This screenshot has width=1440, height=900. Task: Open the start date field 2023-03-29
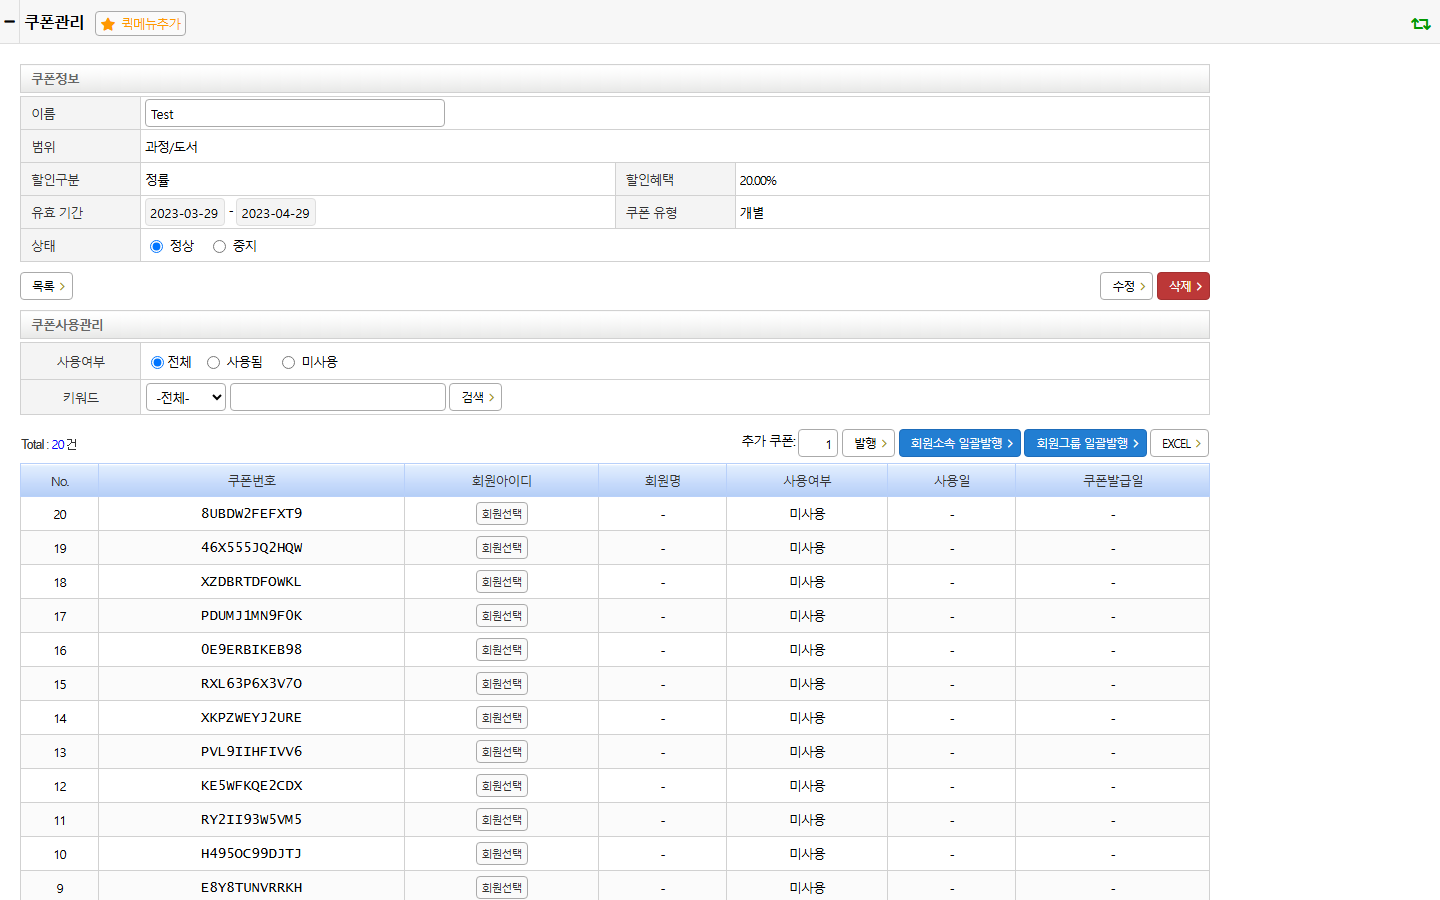pos(185,213)
